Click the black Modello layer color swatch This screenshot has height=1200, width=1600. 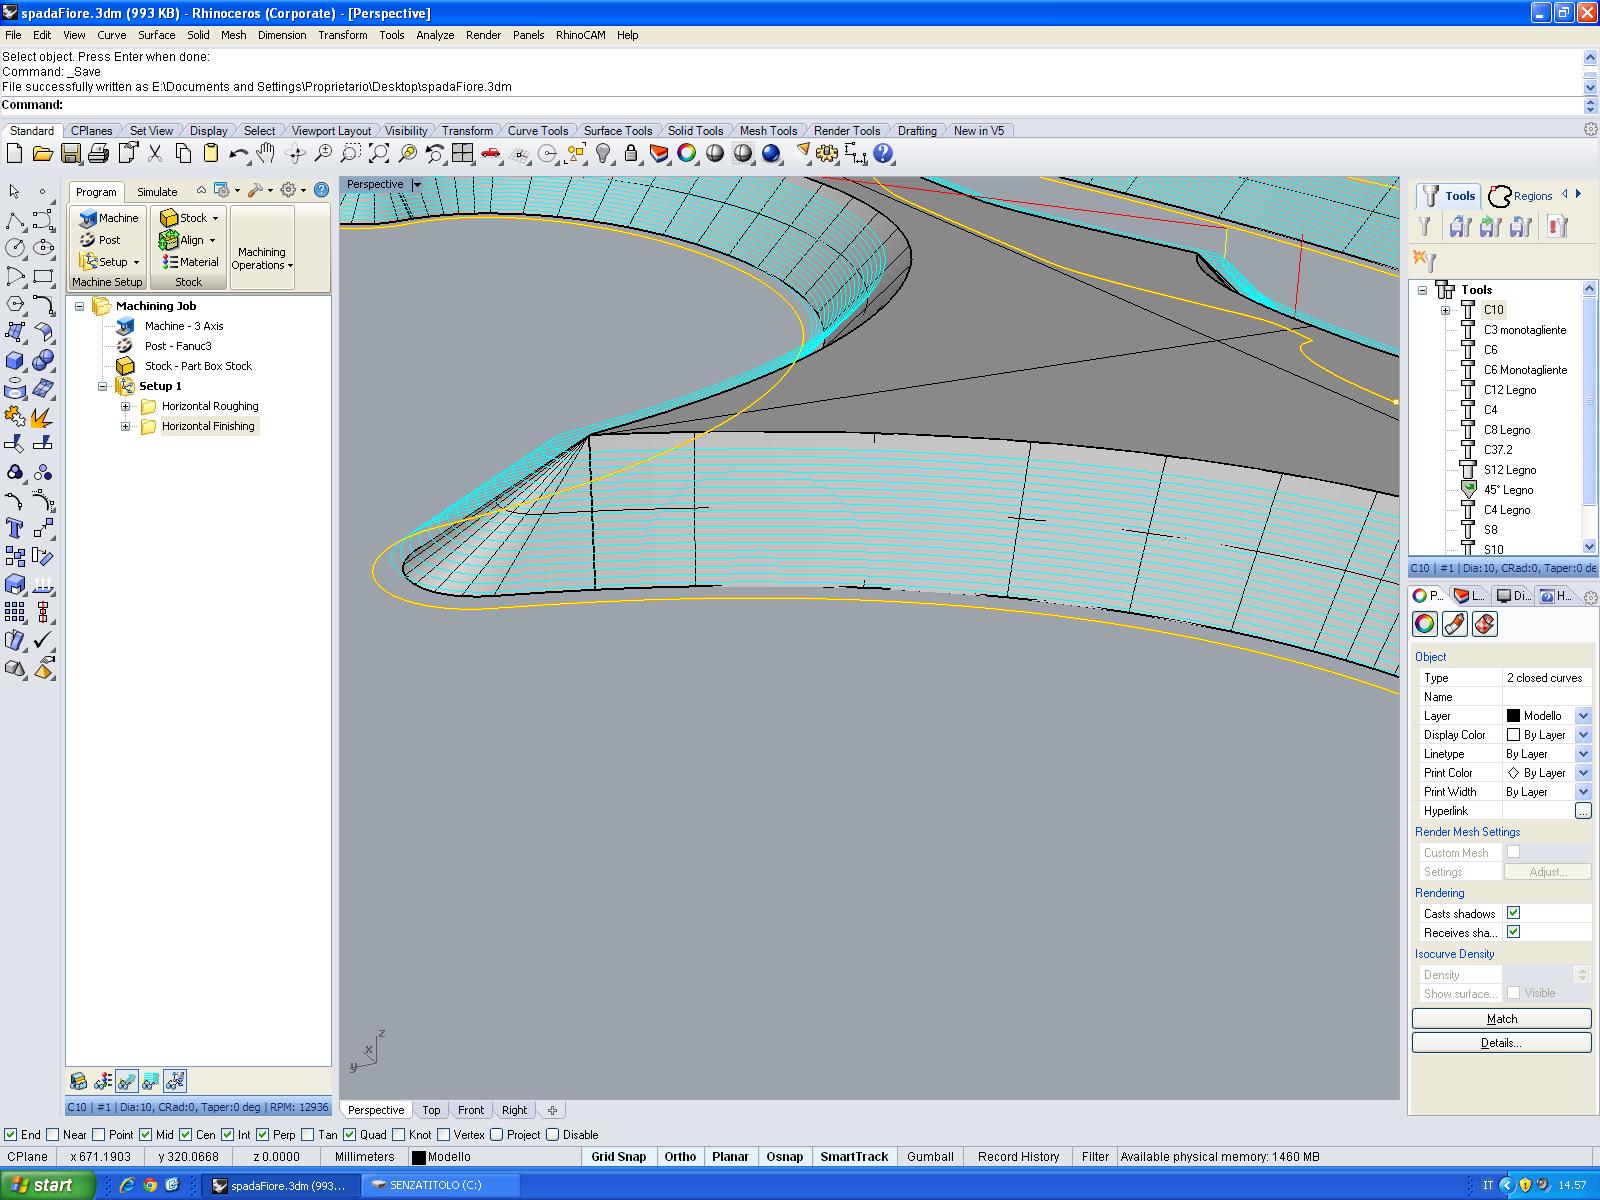[1513, 716]
